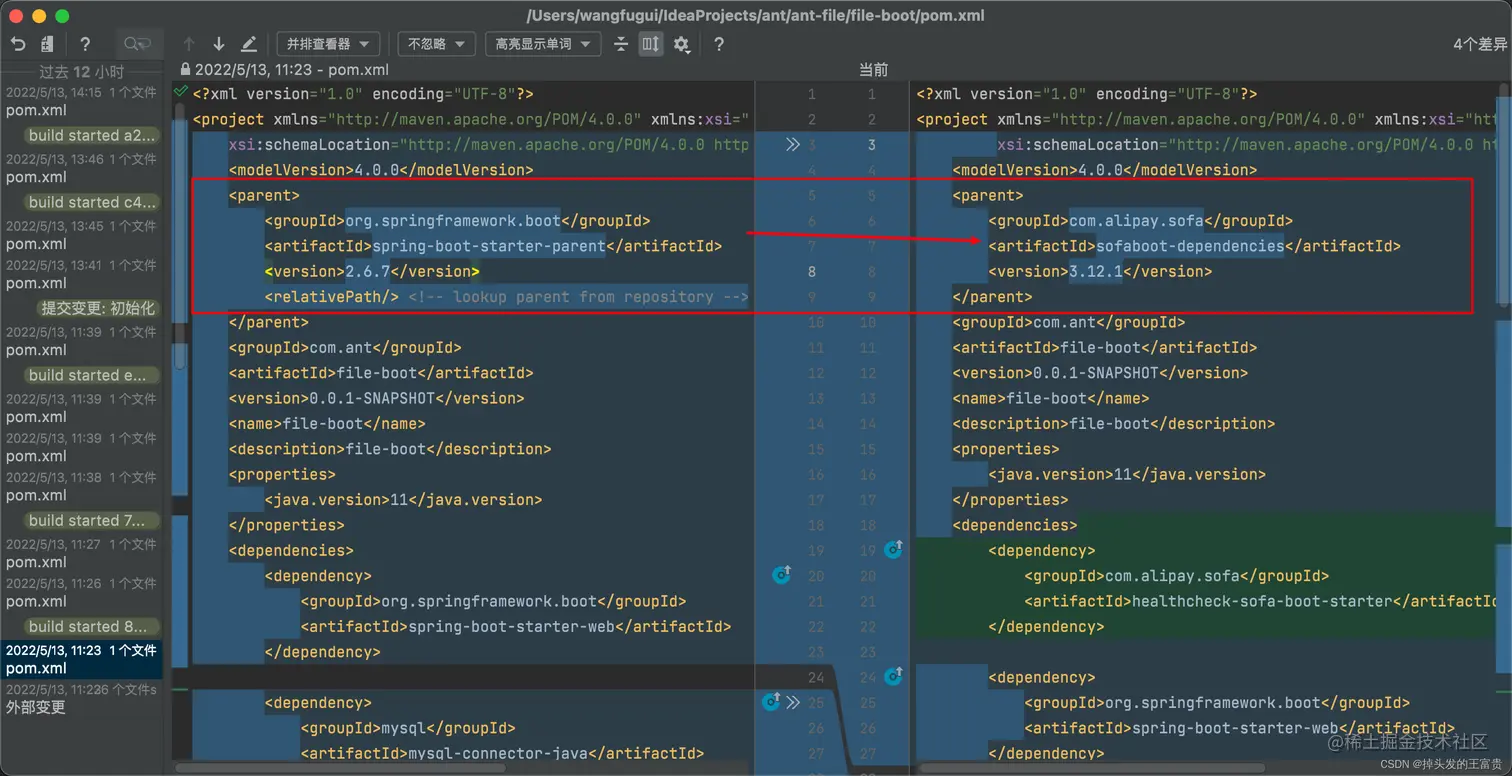Screen dimensions: 1512x776
Task: Click the java.version line in the right pane
Action: [x=1127, y=474]
